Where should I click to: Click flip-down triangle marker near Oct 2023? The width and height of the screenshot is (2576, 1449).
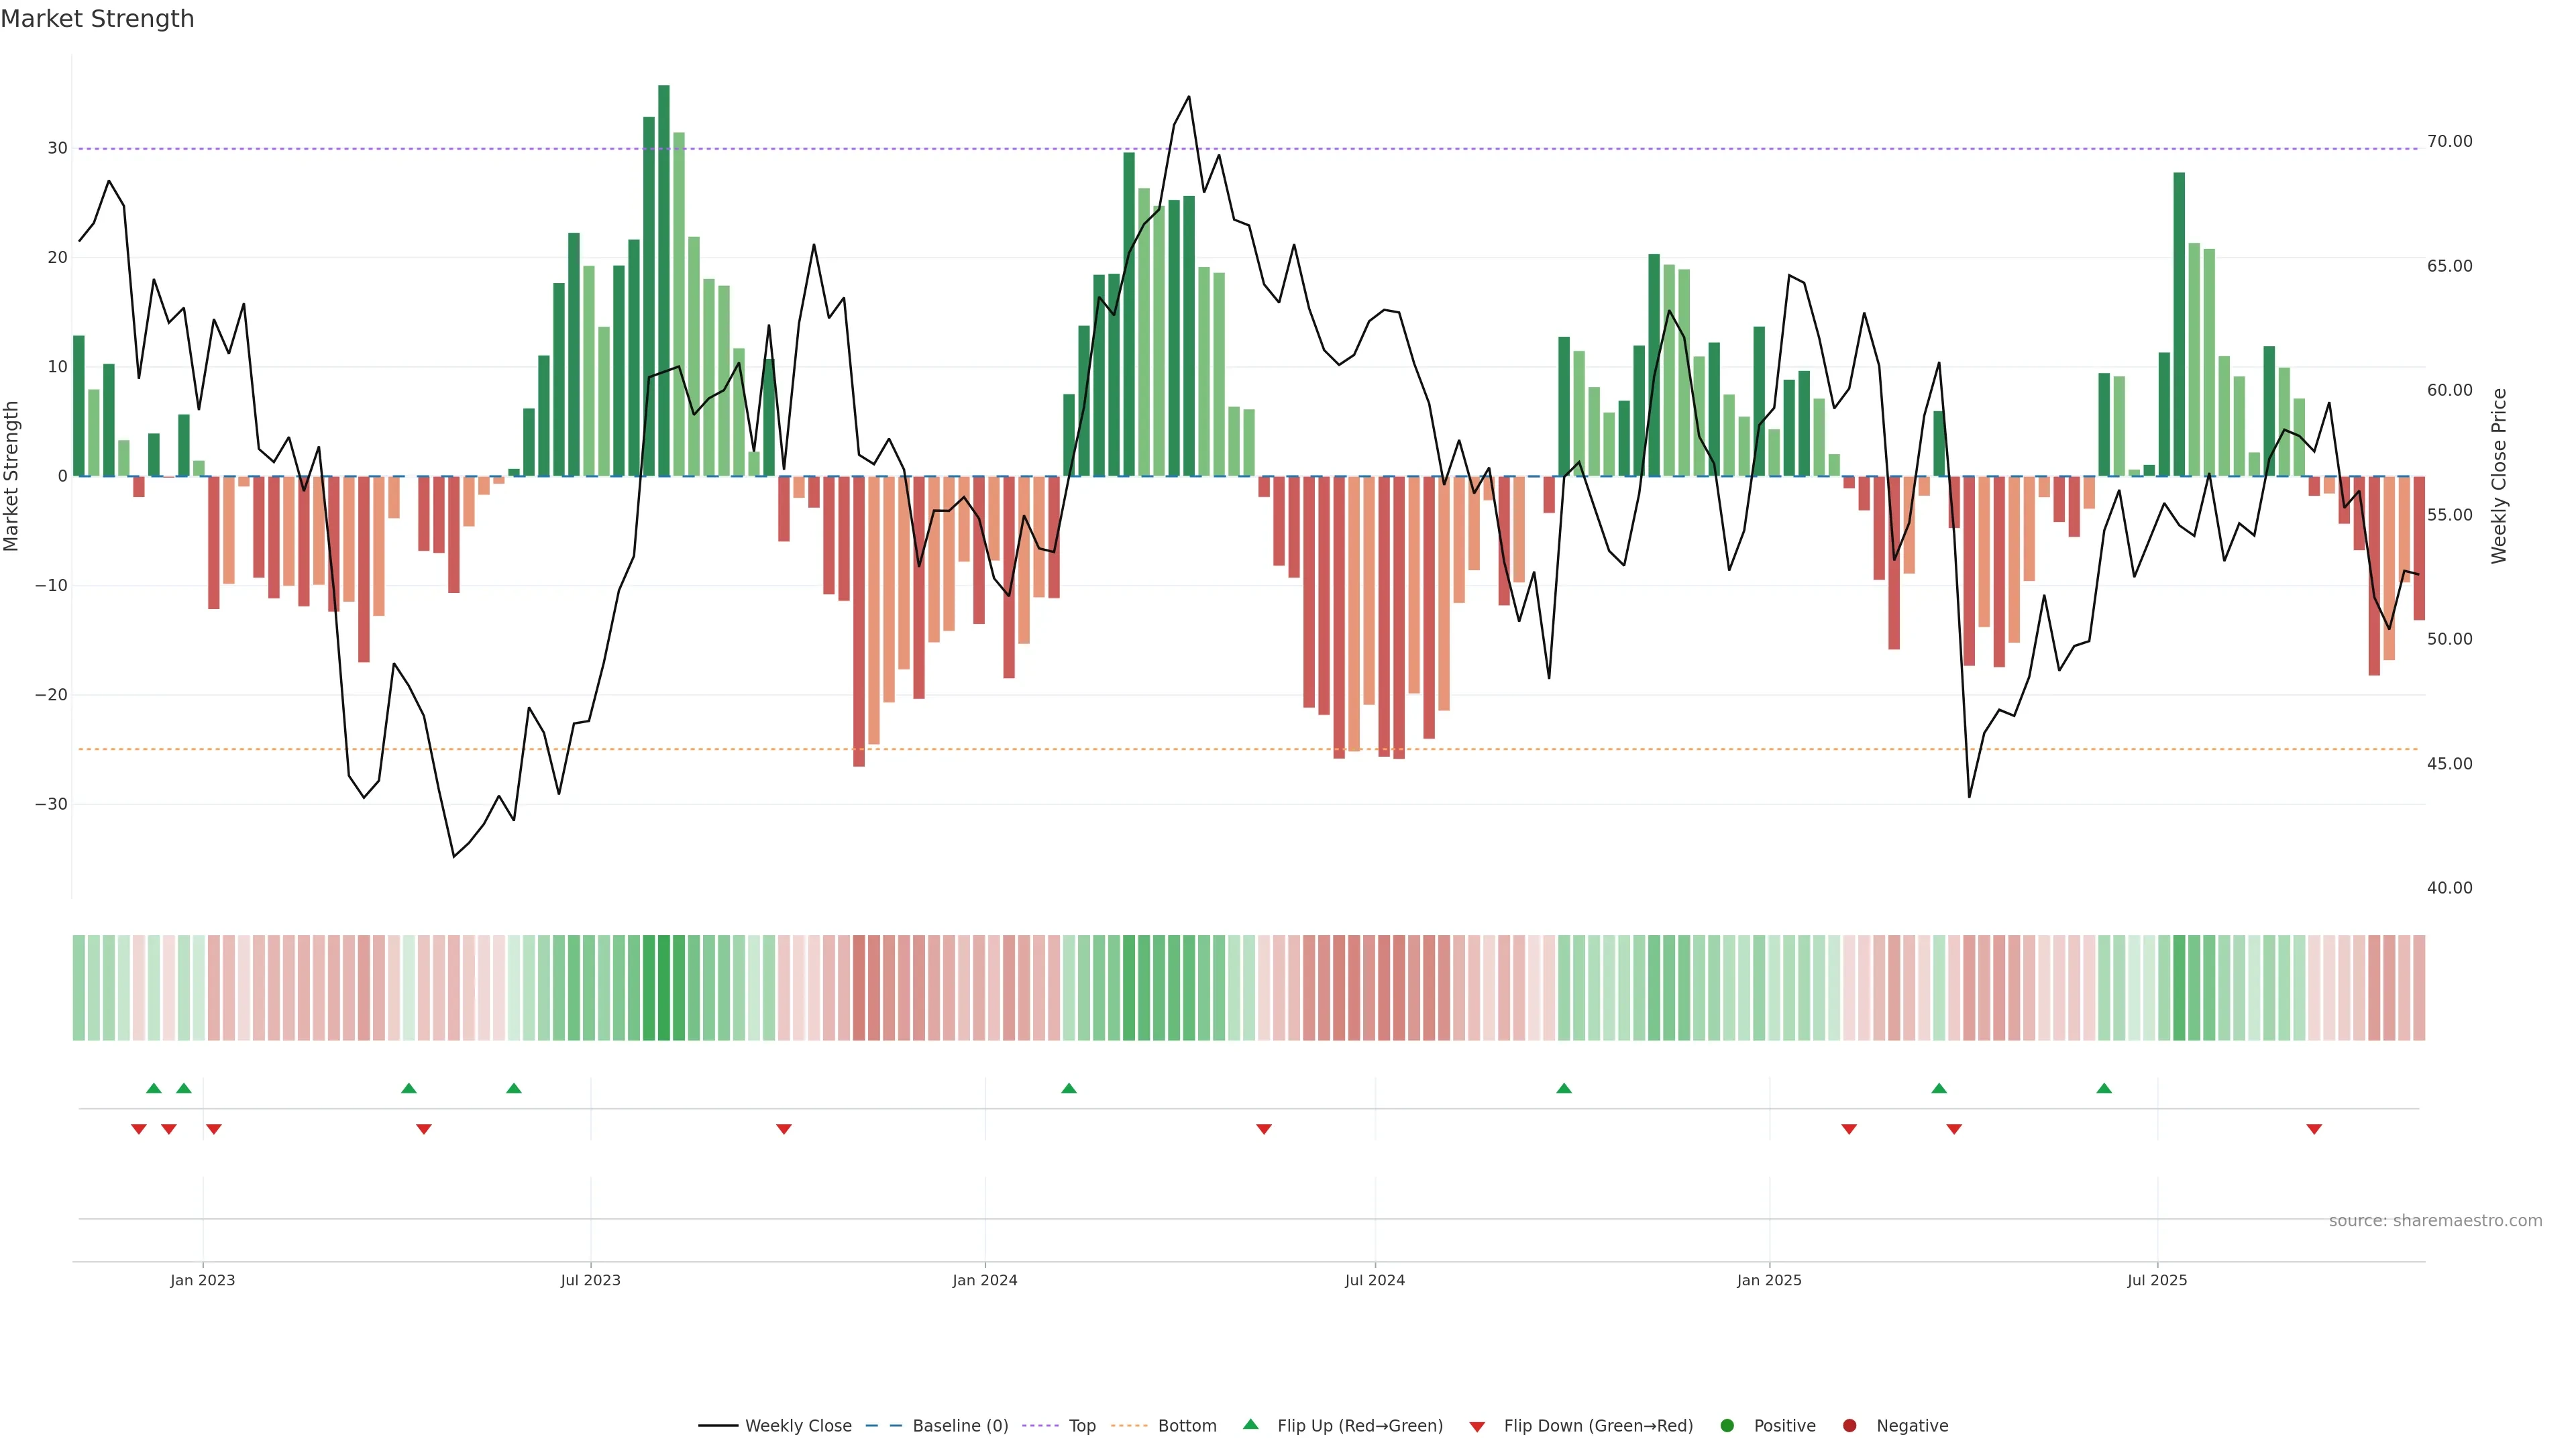(x=784, y=1129)
